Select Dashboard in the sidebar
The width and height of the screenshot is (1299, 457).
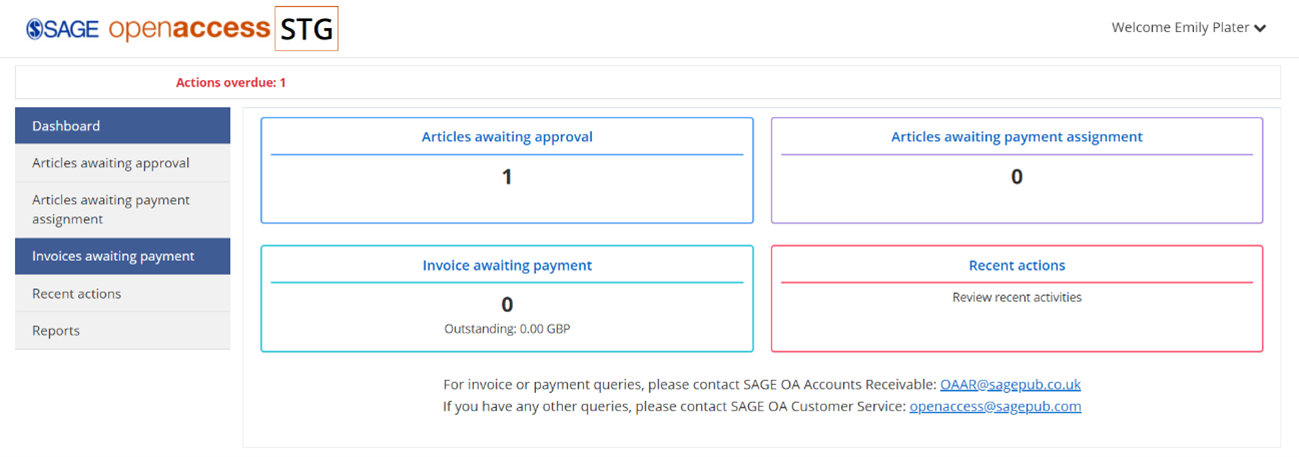pos(123,126)
